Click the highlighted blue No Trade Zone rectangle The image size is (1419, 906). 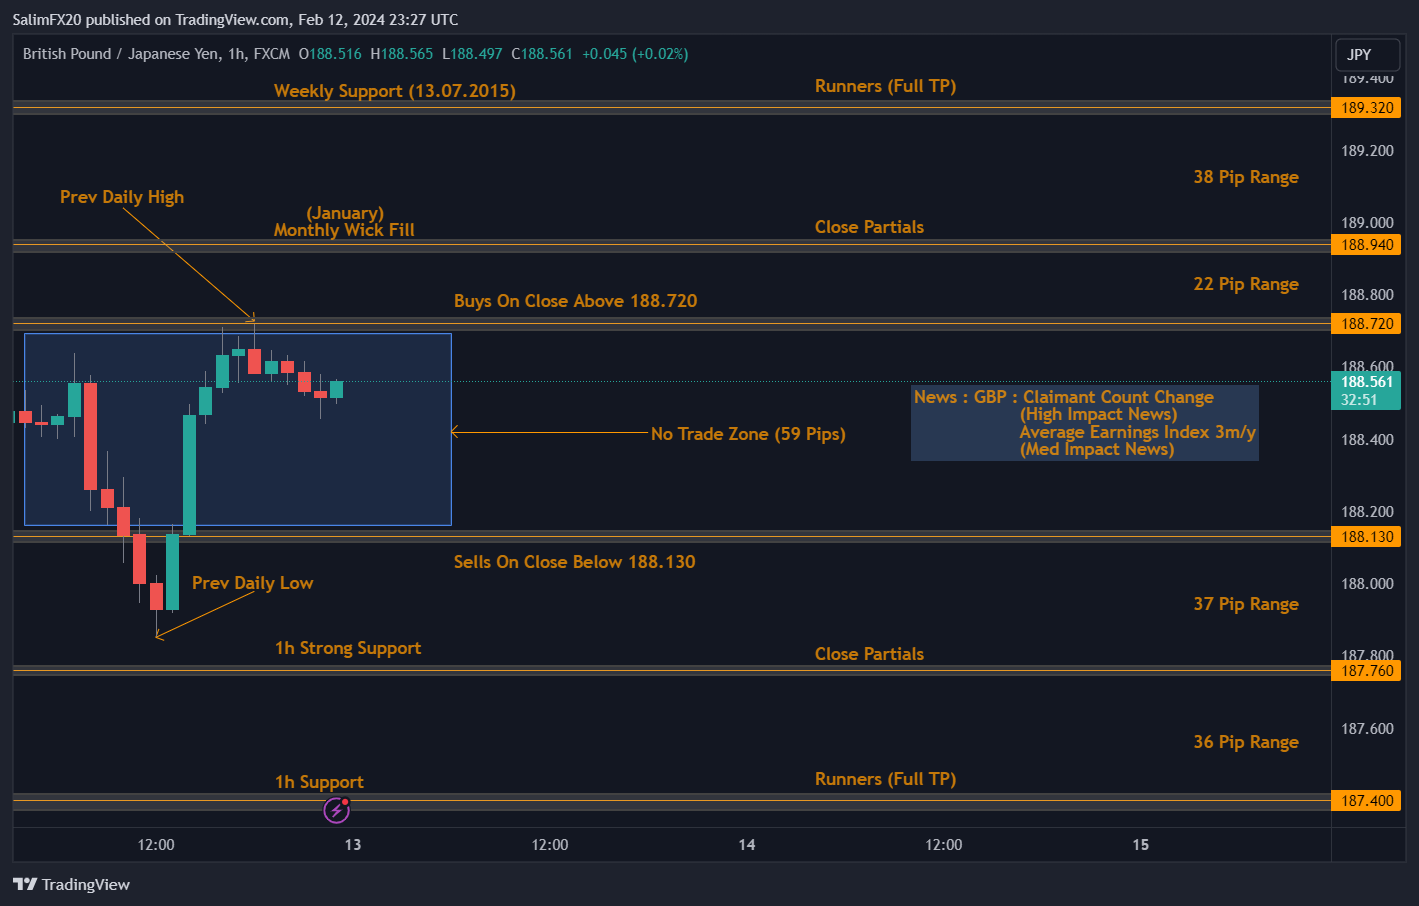click(237, 429)
